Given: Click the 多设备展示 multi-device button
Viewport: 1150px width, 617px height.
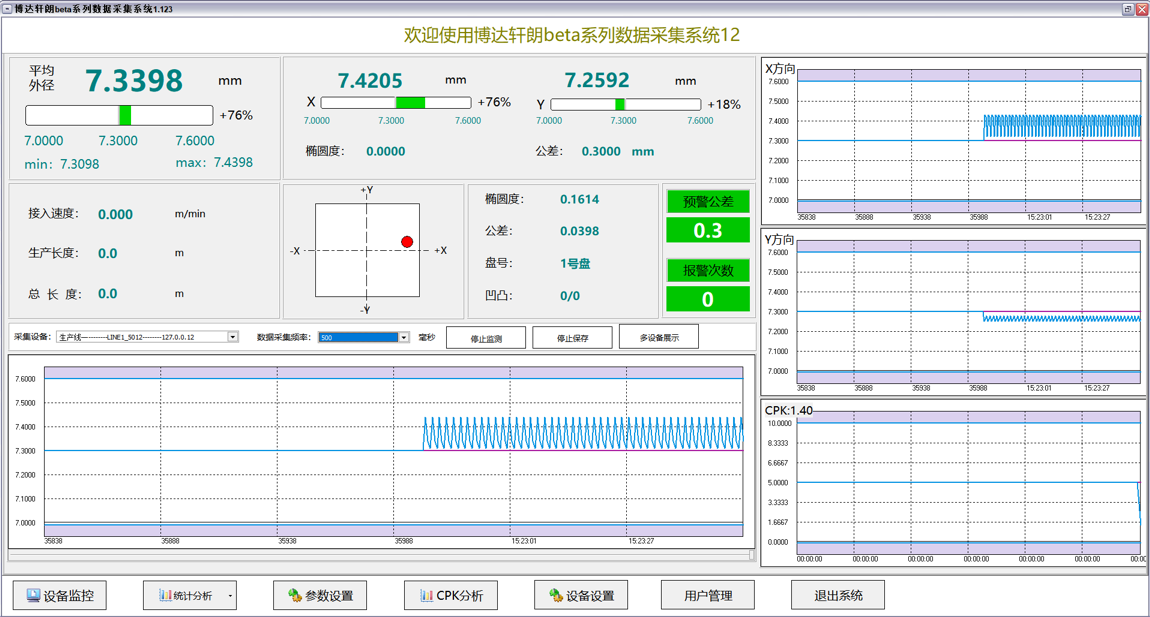Looking at the screenshot, I should pos(659,338).
